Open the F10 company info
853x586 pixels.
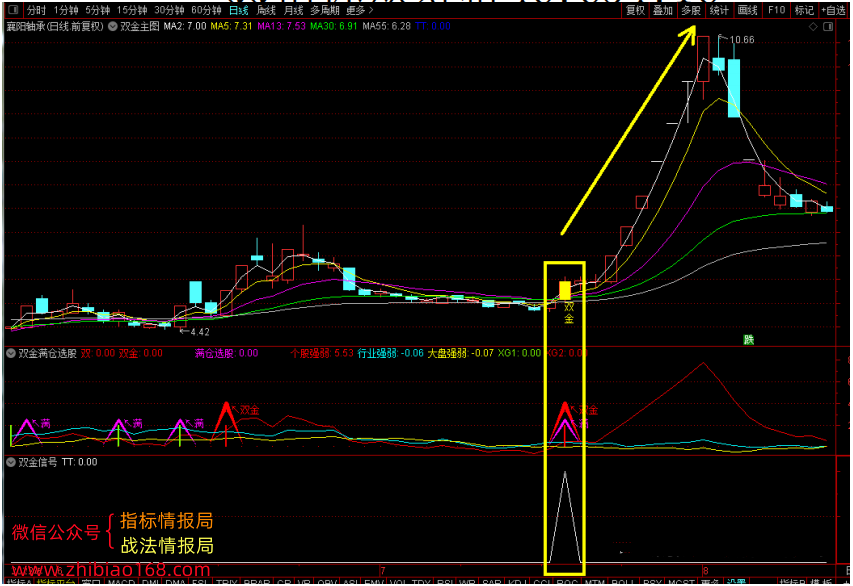pyautogui.click(x=776, y=10)
